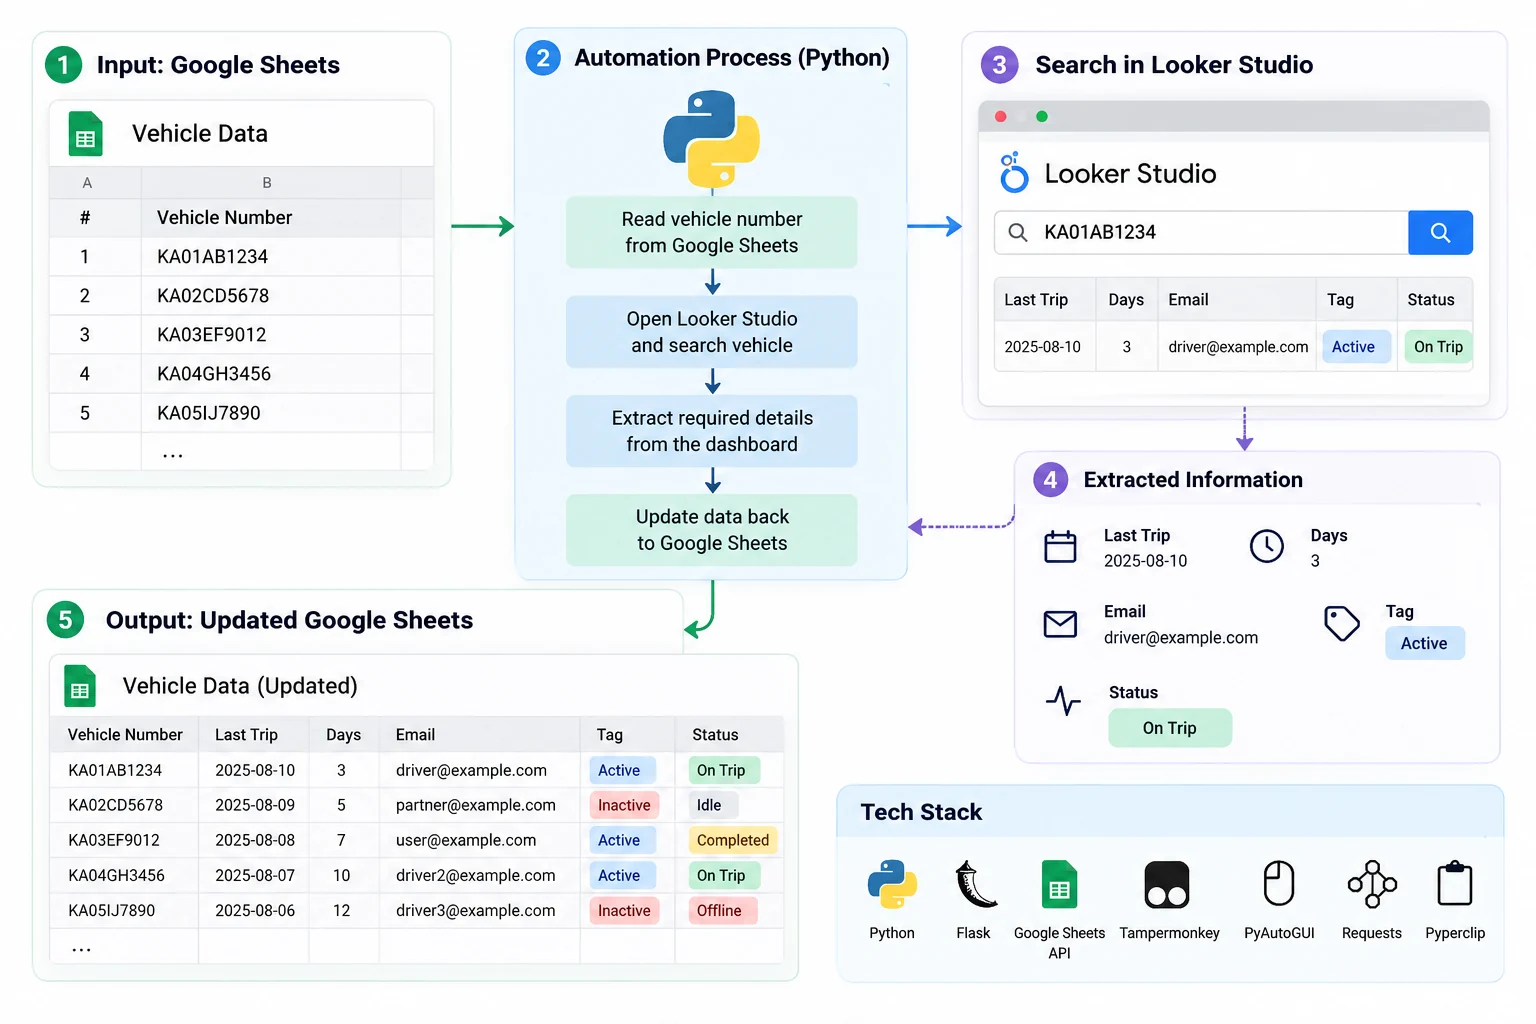Viewport: 1536px width, 1024px height.
Task: Click the 'Extract required details from the dashboard' step
Action: [712, 431]
